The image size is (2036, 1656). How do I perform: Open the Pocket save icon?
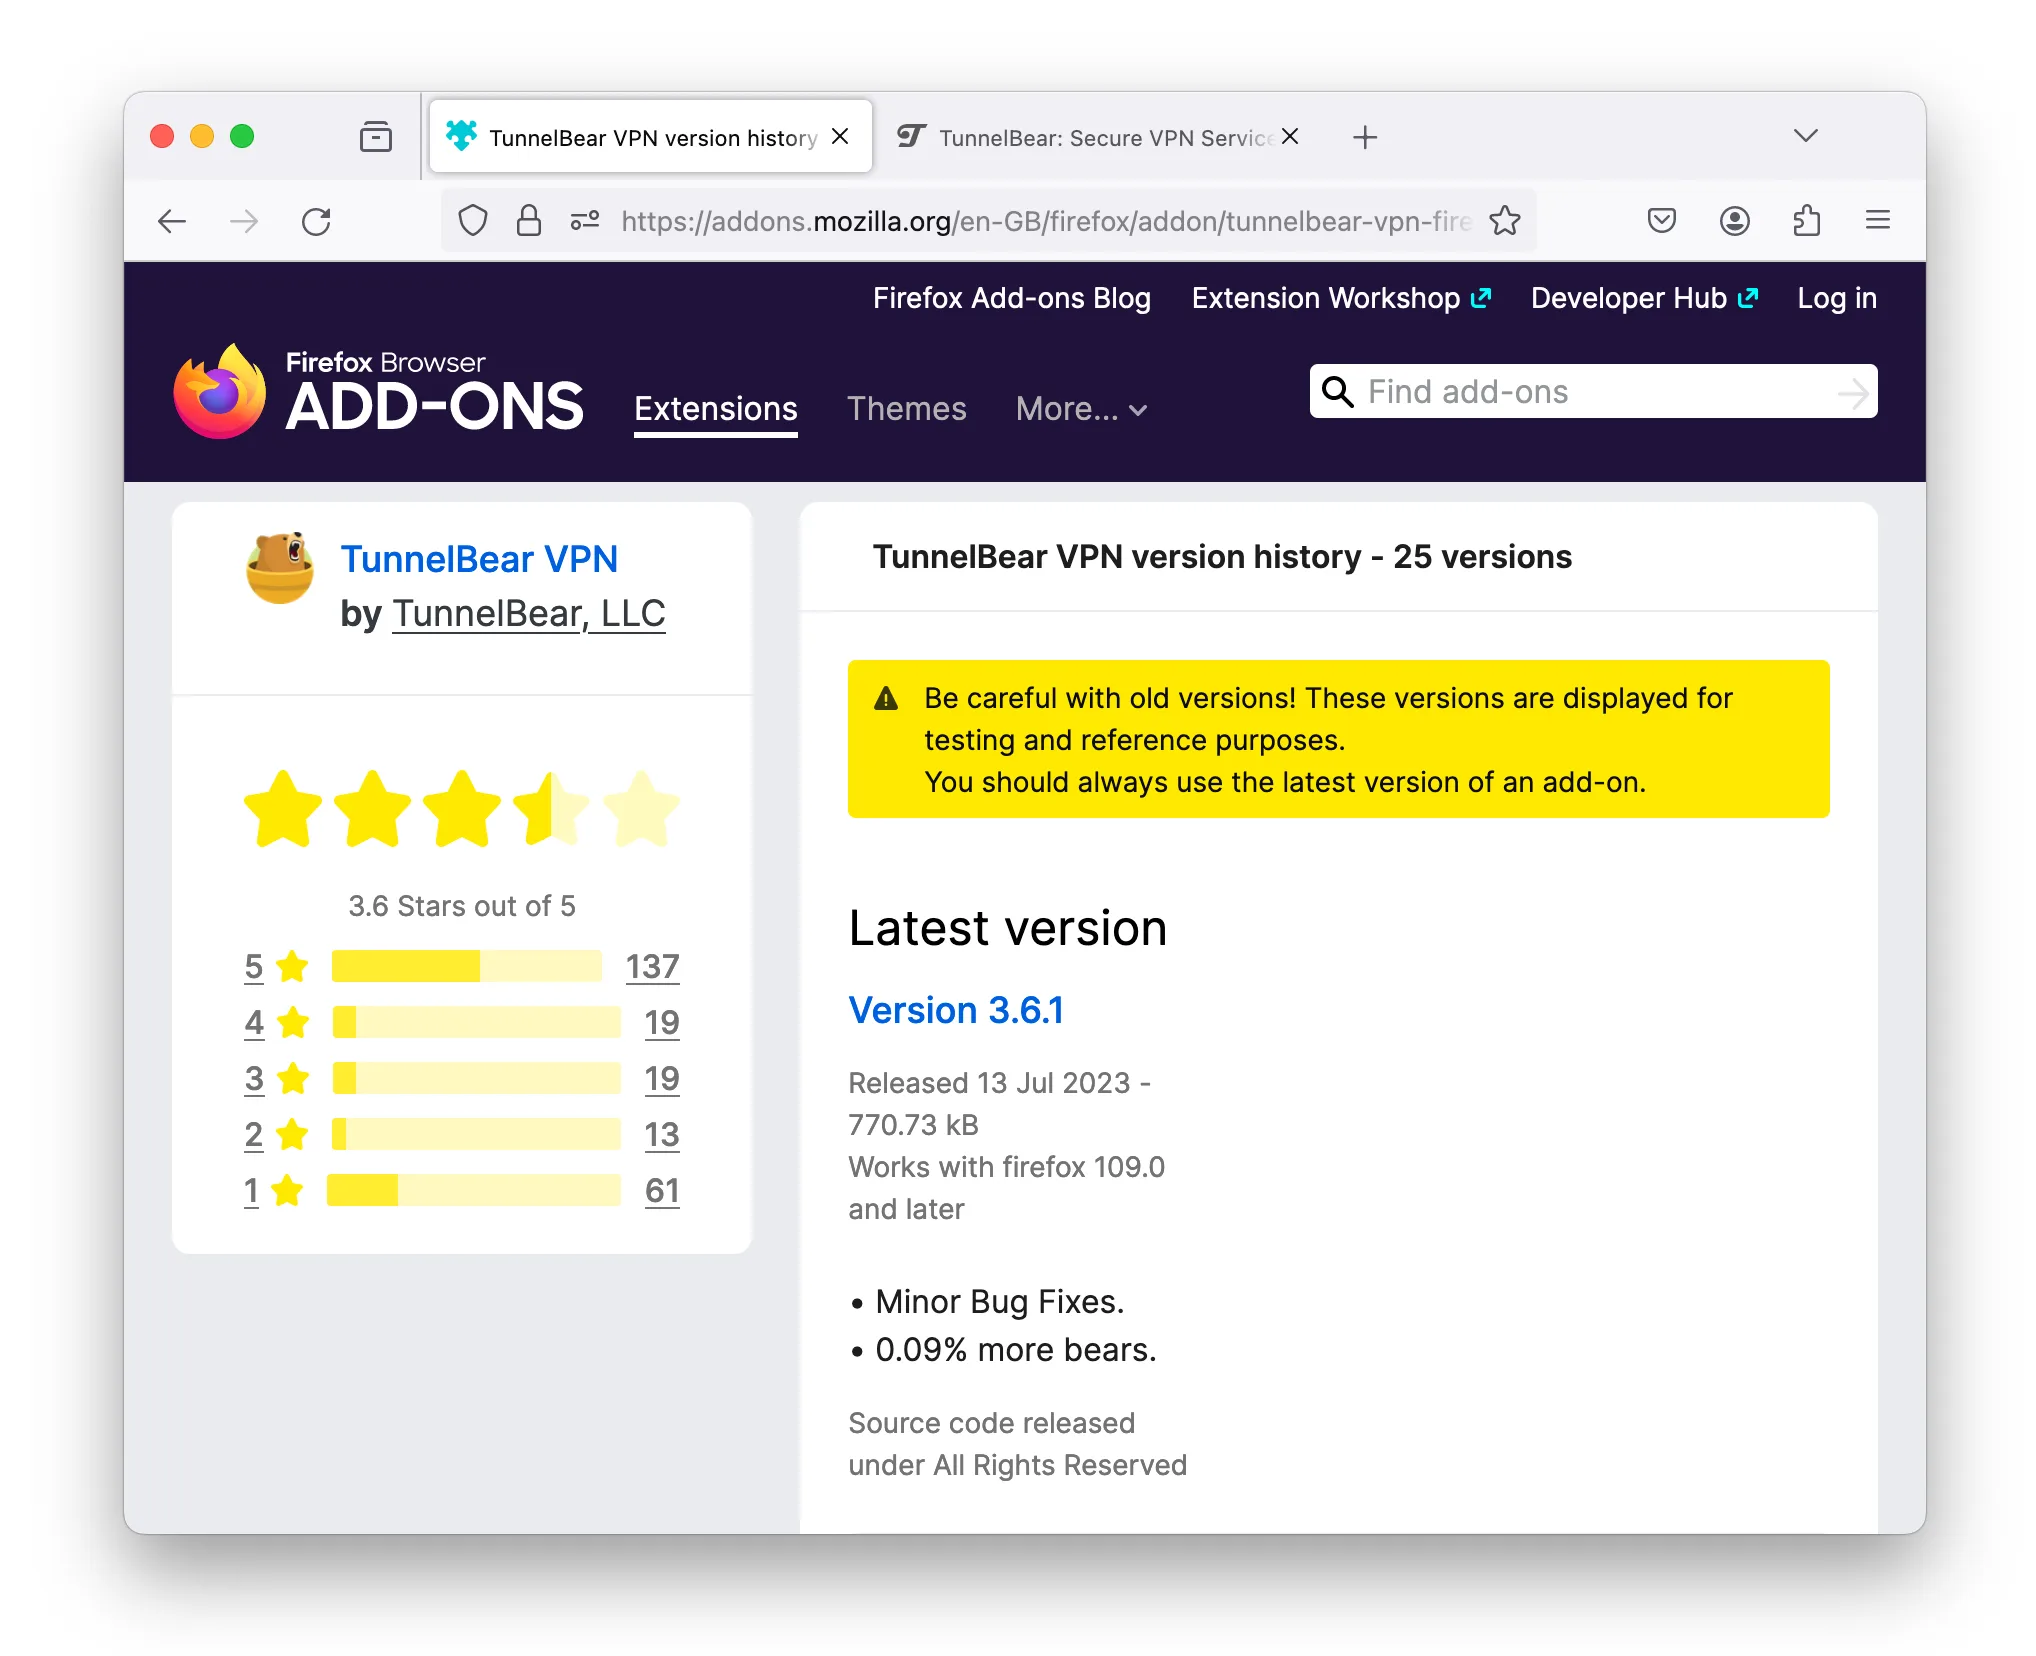(1662, 220)
